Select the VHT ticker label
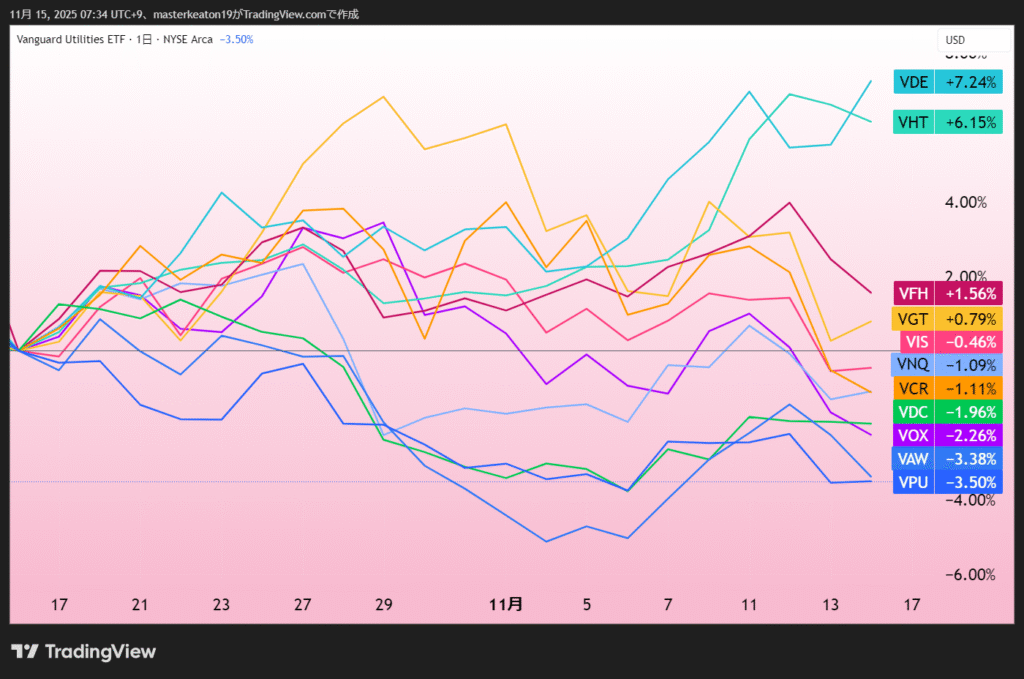1024x679 pixels. coord(913,122)
